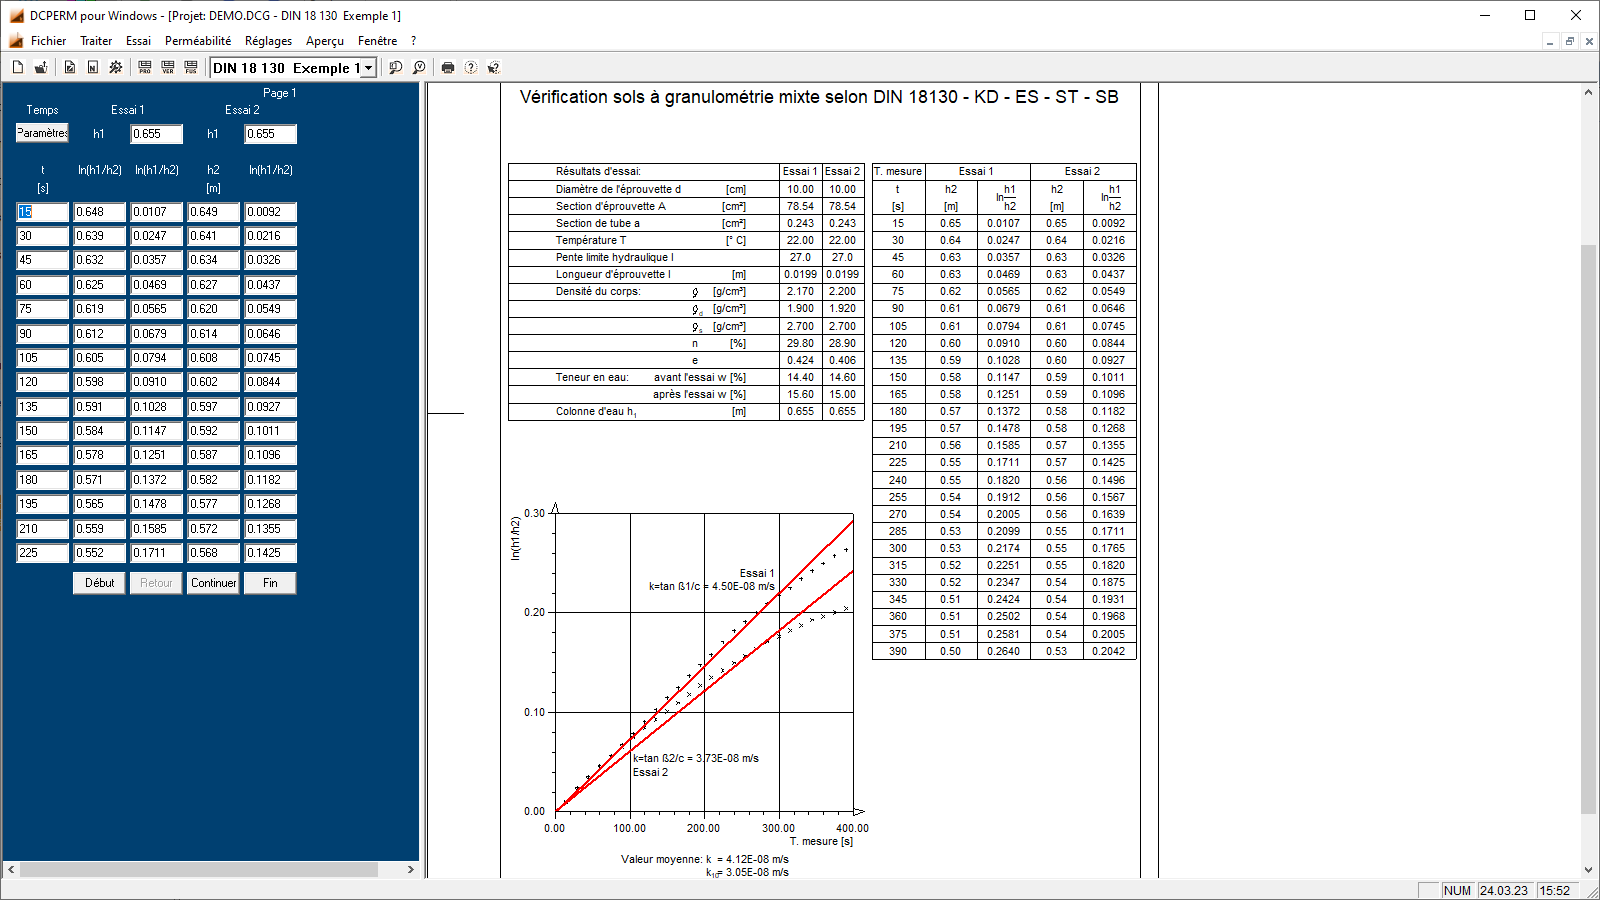
Task: Open the Fichier menu
Action: coord(48,41)
